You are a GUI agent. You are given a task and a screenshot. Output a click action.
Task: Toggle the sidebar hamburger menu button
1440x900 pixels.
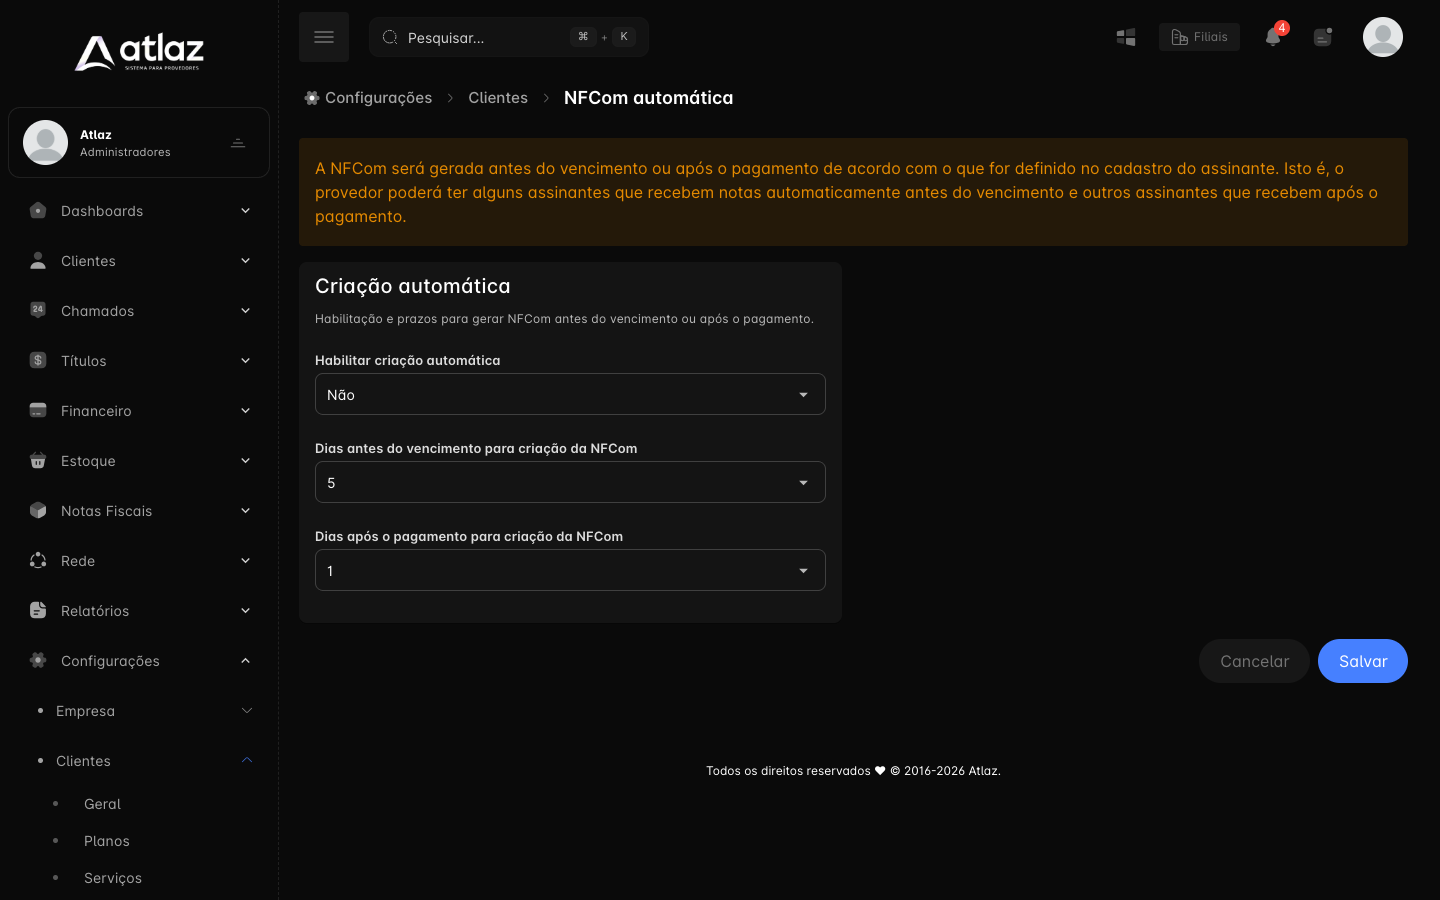(324, 37)
